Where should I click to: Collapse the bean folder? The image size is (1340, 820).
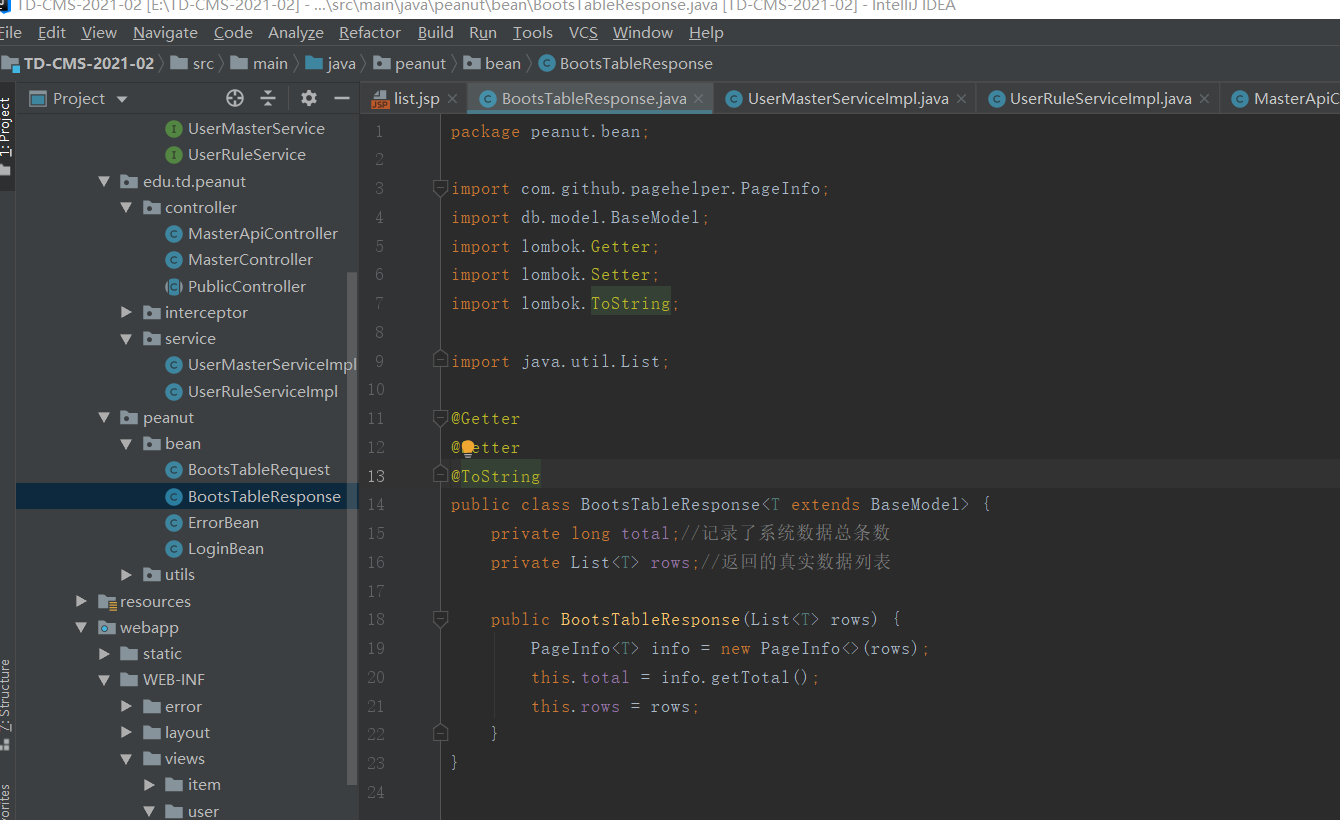pos(126,443)
